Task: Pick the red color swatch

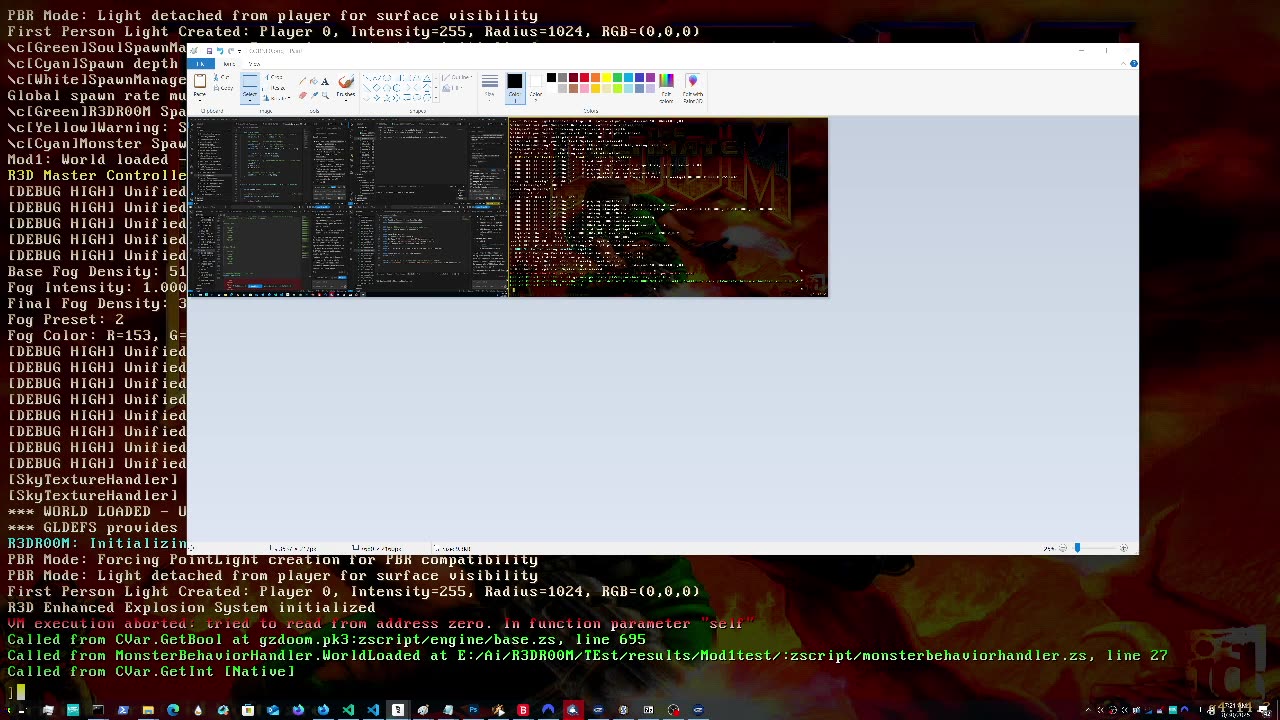Action: pyautogui.click(x=584, y=77)
